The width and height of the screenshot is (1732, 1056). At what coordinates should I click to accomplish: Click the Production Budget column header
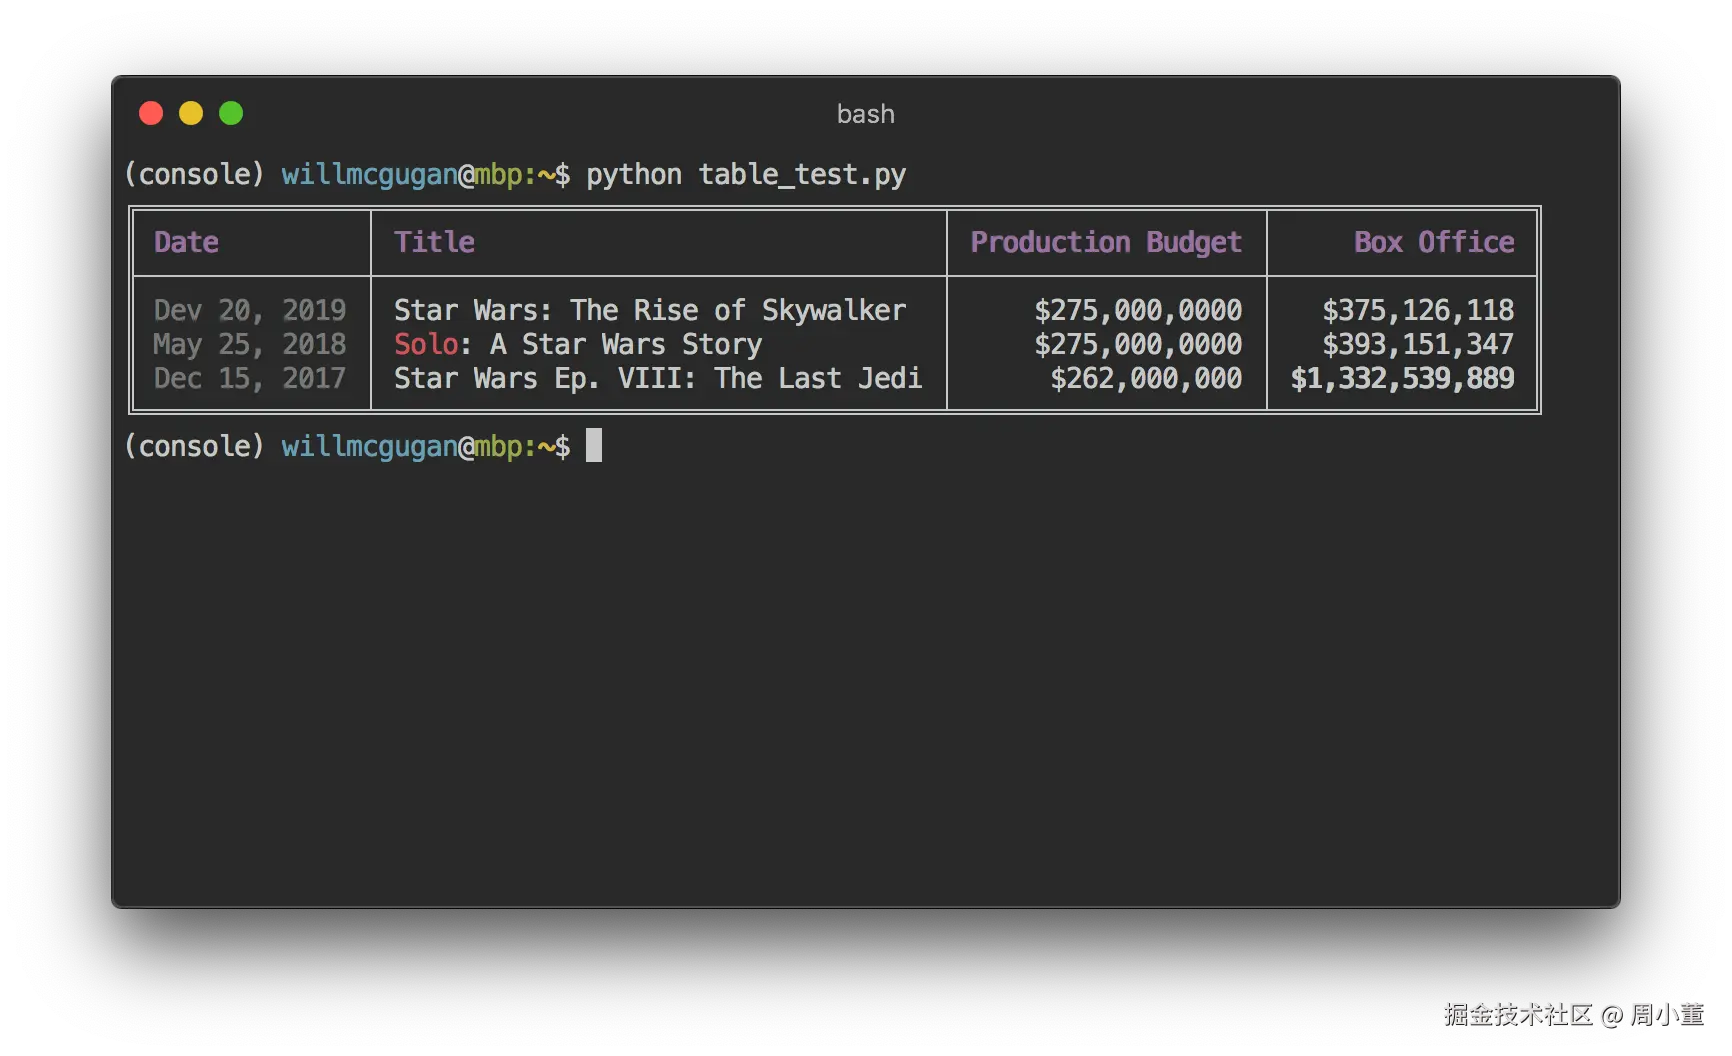1106,242
